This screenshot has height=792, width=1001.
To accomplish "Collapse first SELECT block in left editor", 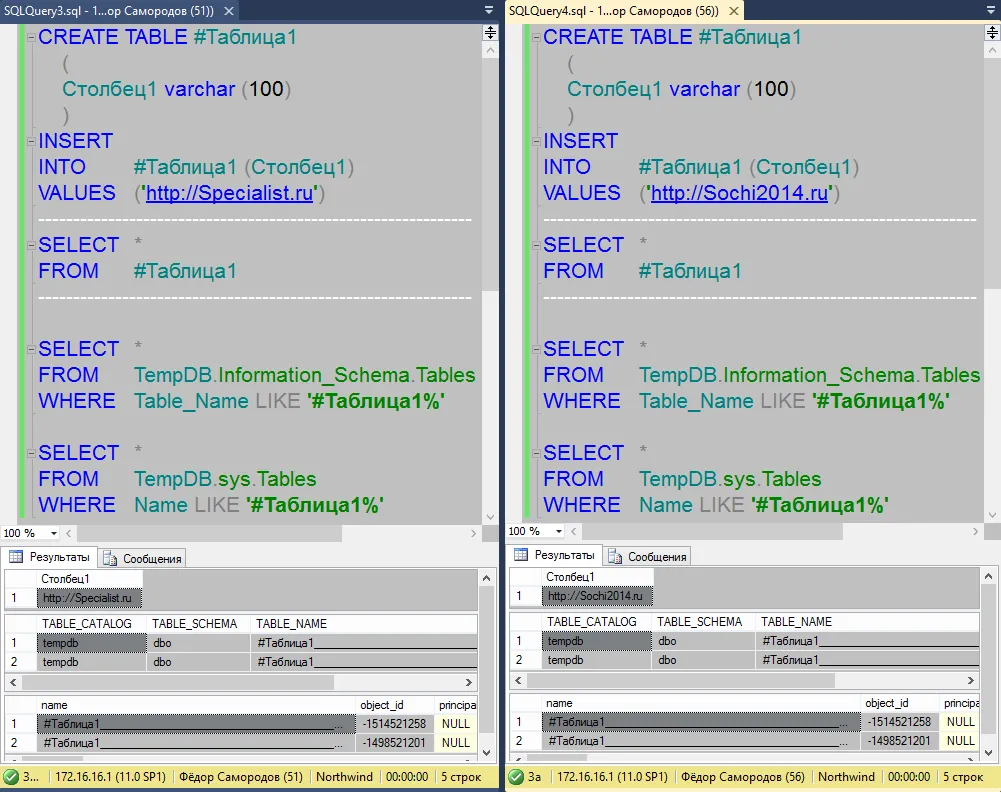I will tap(31, 246).
